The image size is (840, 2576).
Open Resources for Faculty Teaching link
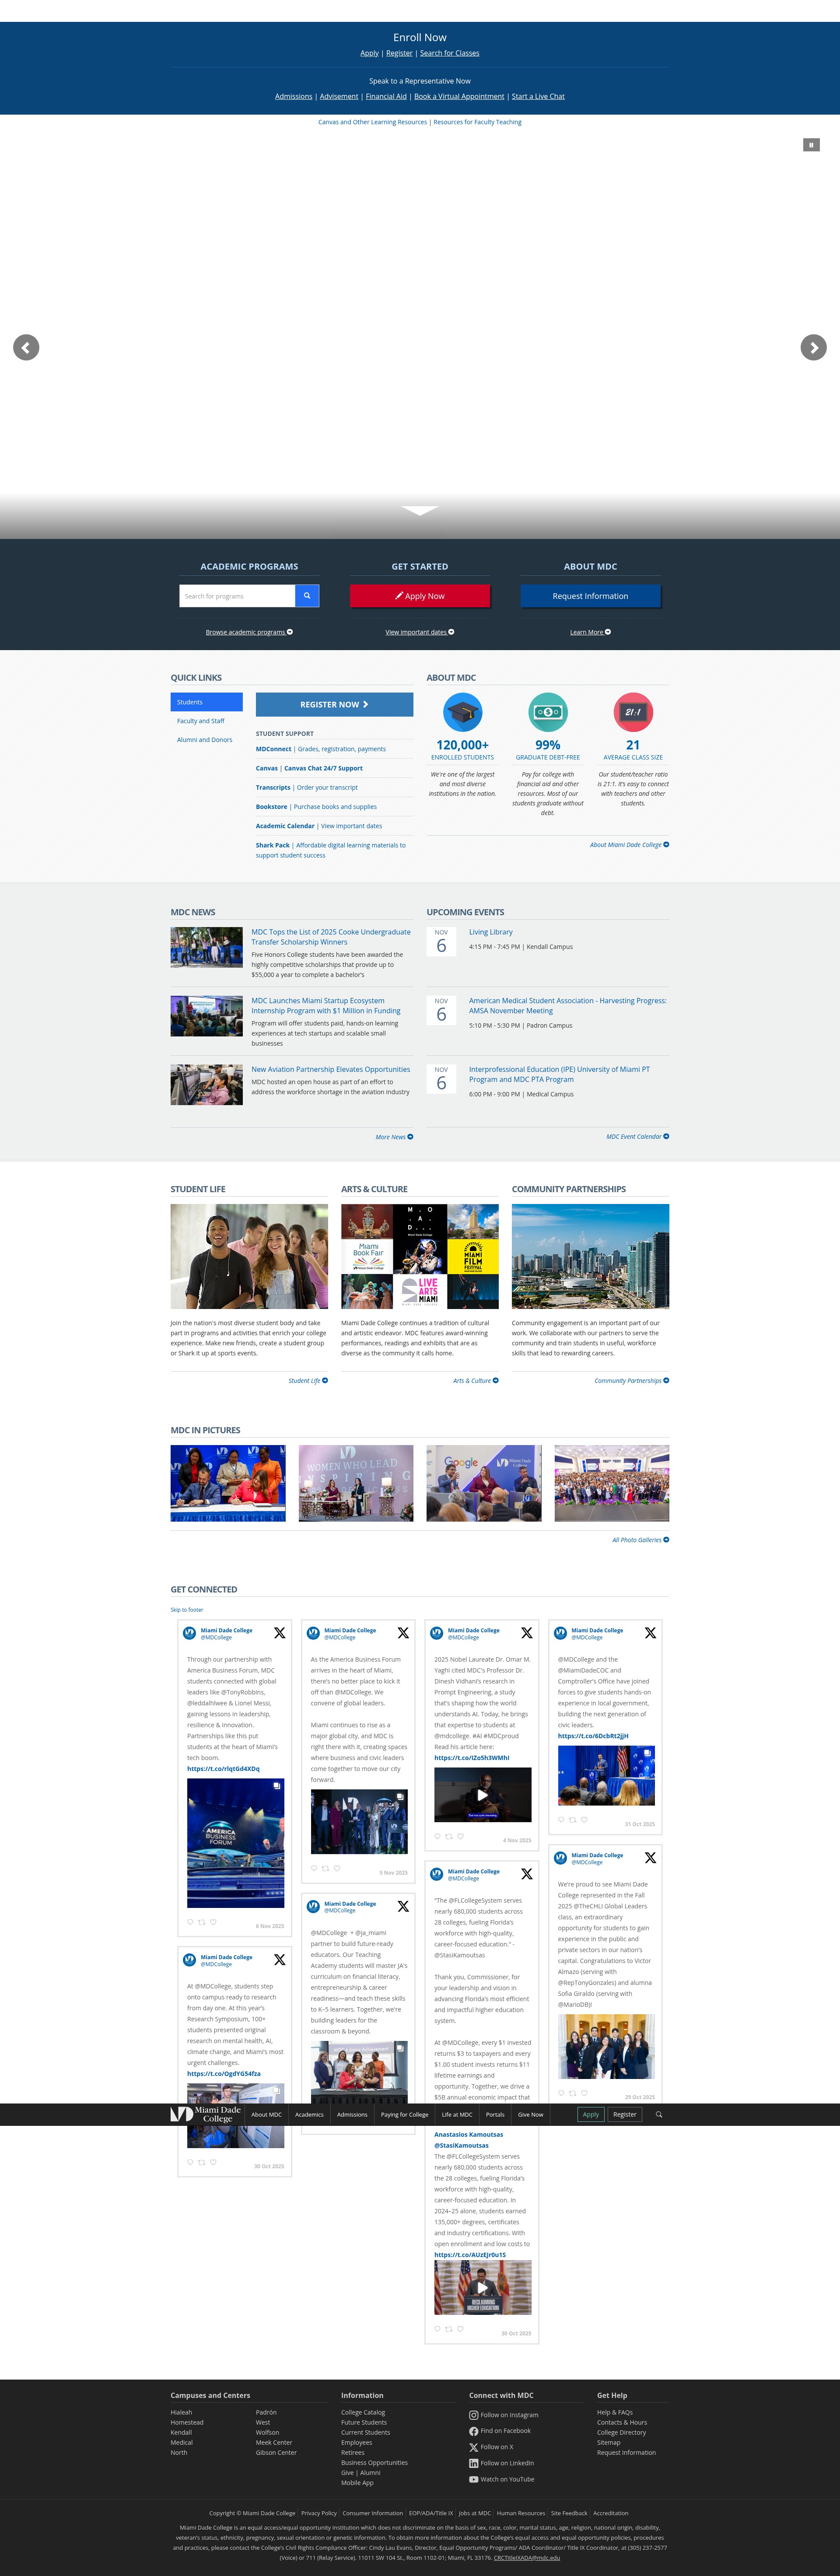tap(477, 122)
